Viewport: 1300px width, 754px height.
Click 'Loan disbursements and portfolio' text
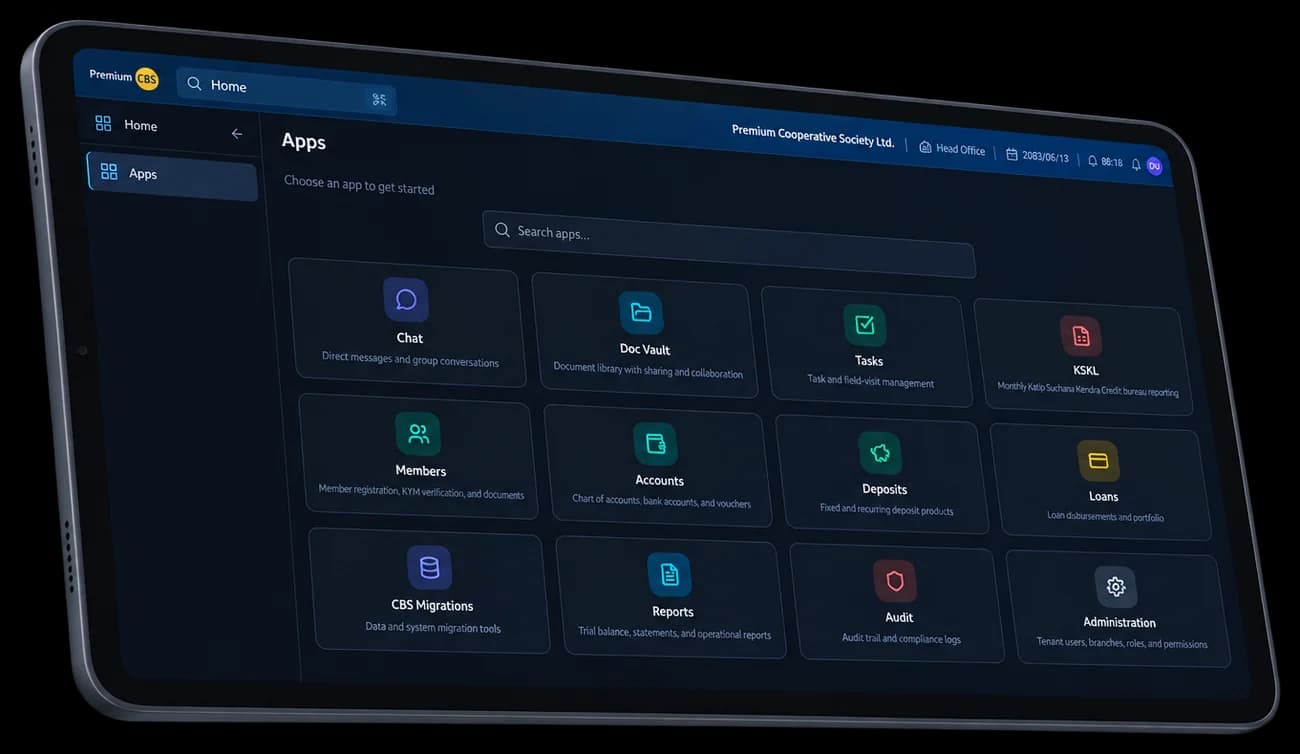point(1105,517)
